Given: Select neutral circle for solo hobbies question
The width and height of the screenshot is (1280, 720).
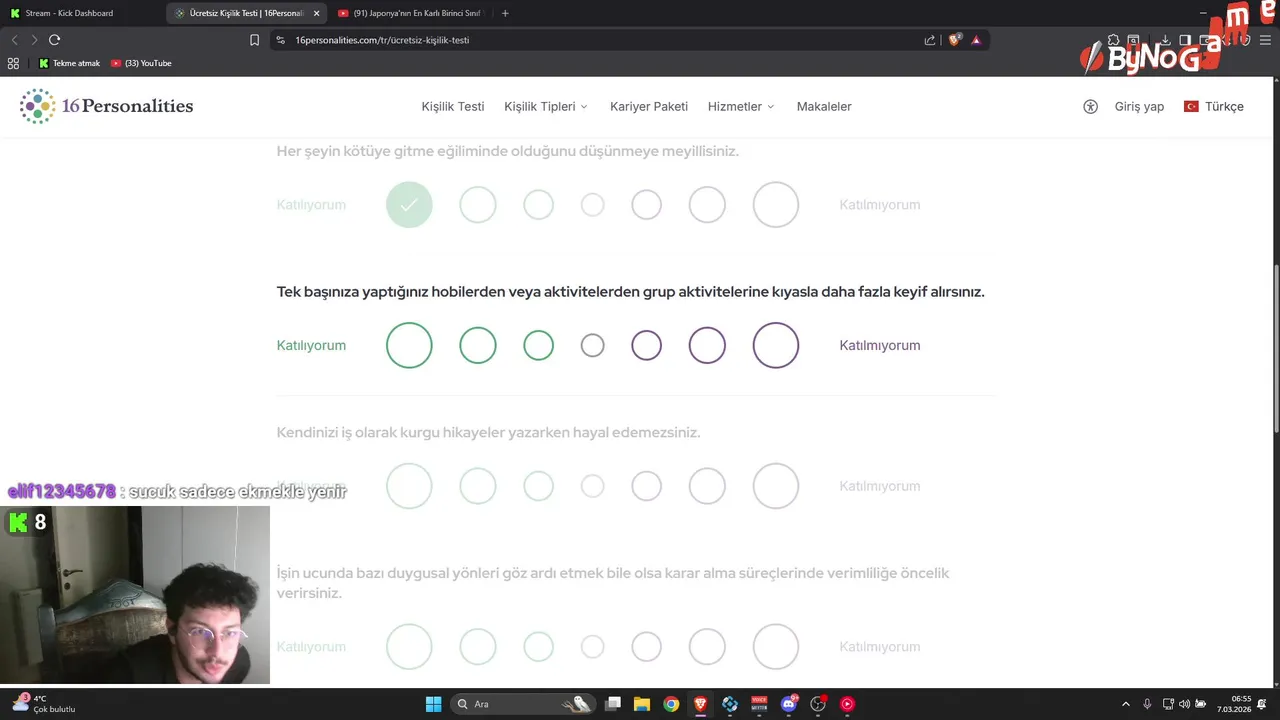Looking at the screenshot, I should 593,345.
